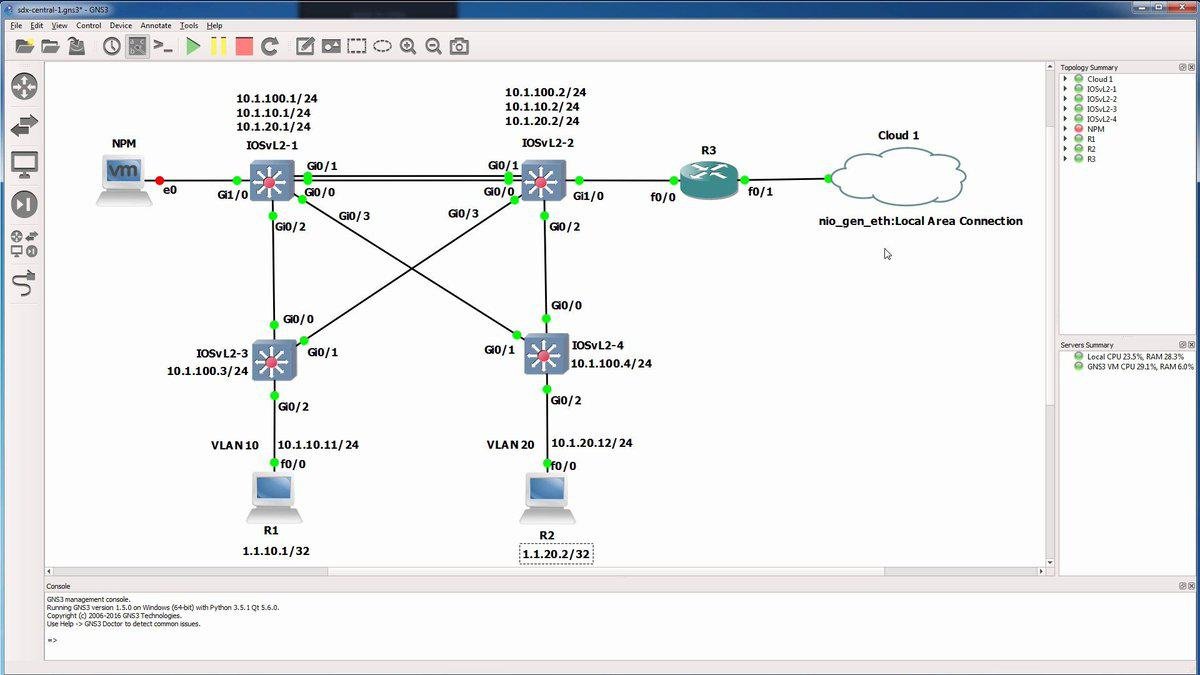1200x675 pixels.
Task: Manage project snapshots with clock icon
Action: (x=112, y=46)
